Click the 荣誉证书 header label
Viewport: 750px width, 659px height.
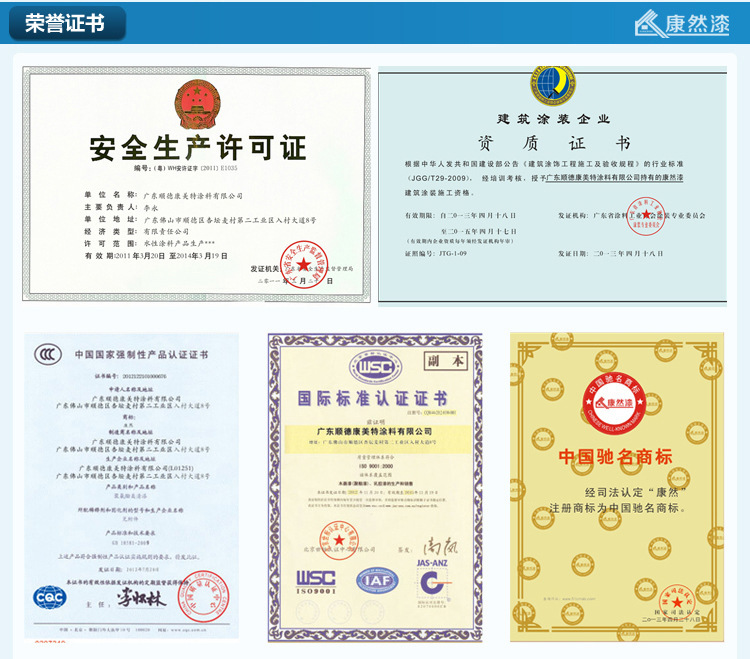[67, 23]
